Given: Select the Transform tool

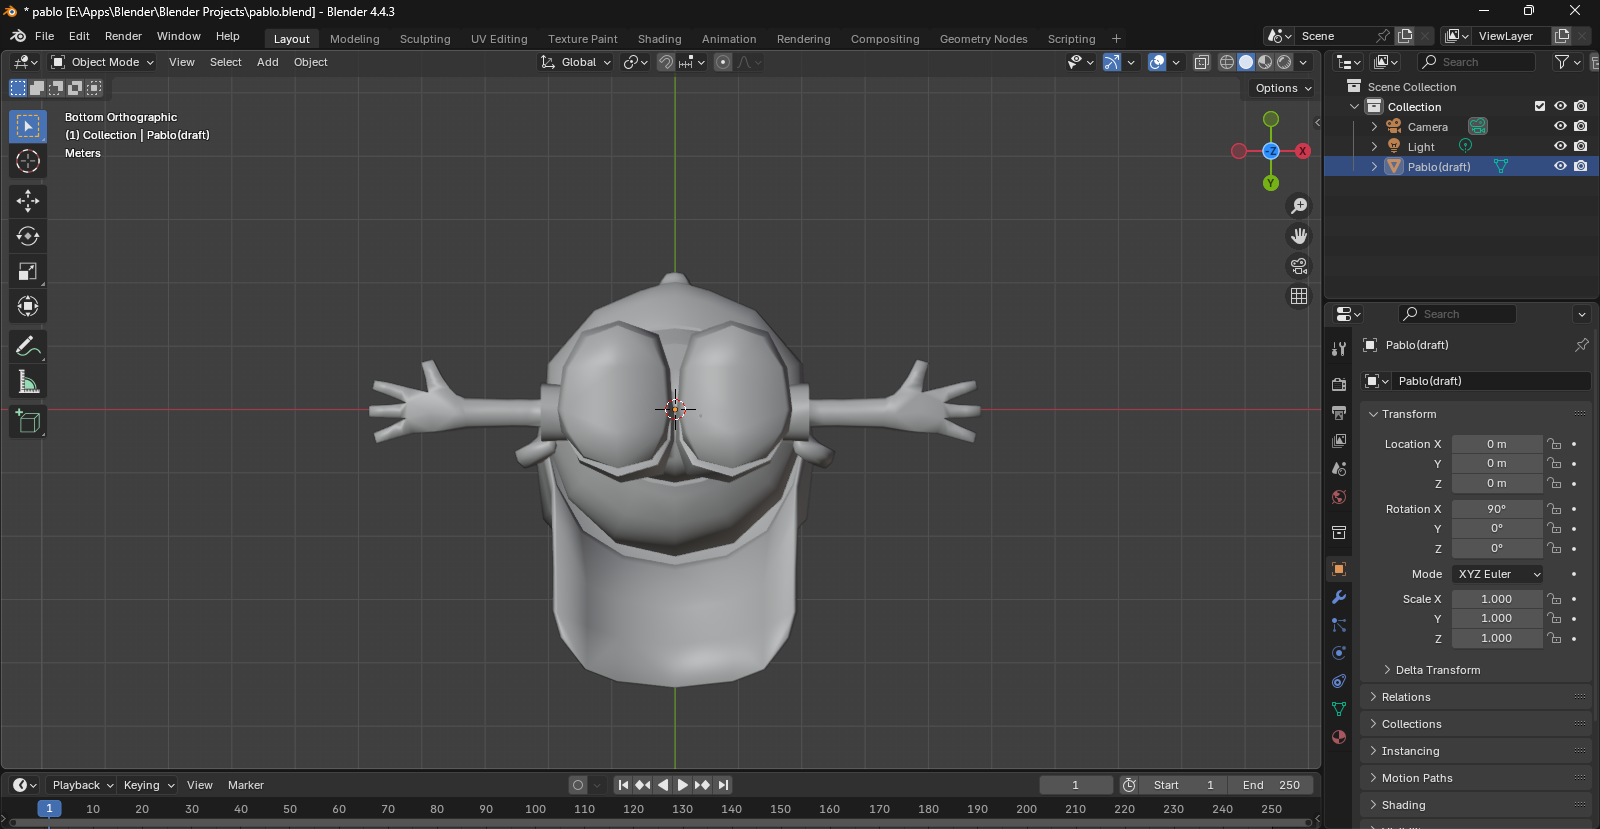Looking at the screenshot, I should pos(28,306).
